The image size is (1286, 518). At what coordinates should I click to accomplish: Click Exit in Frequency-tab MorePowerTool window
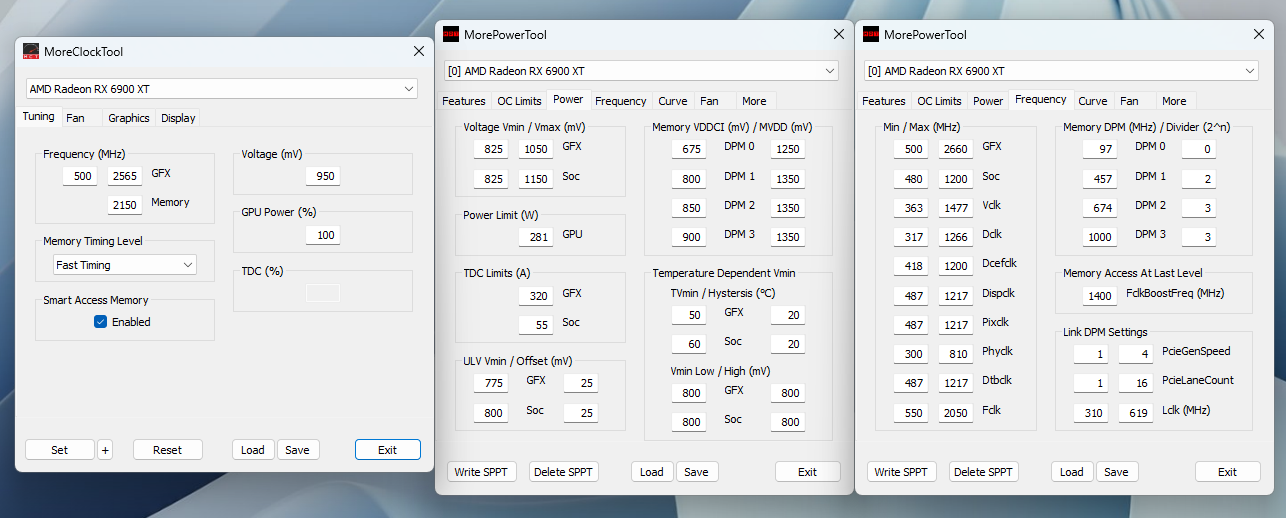pyautogui.click(x=1228, y=472)
